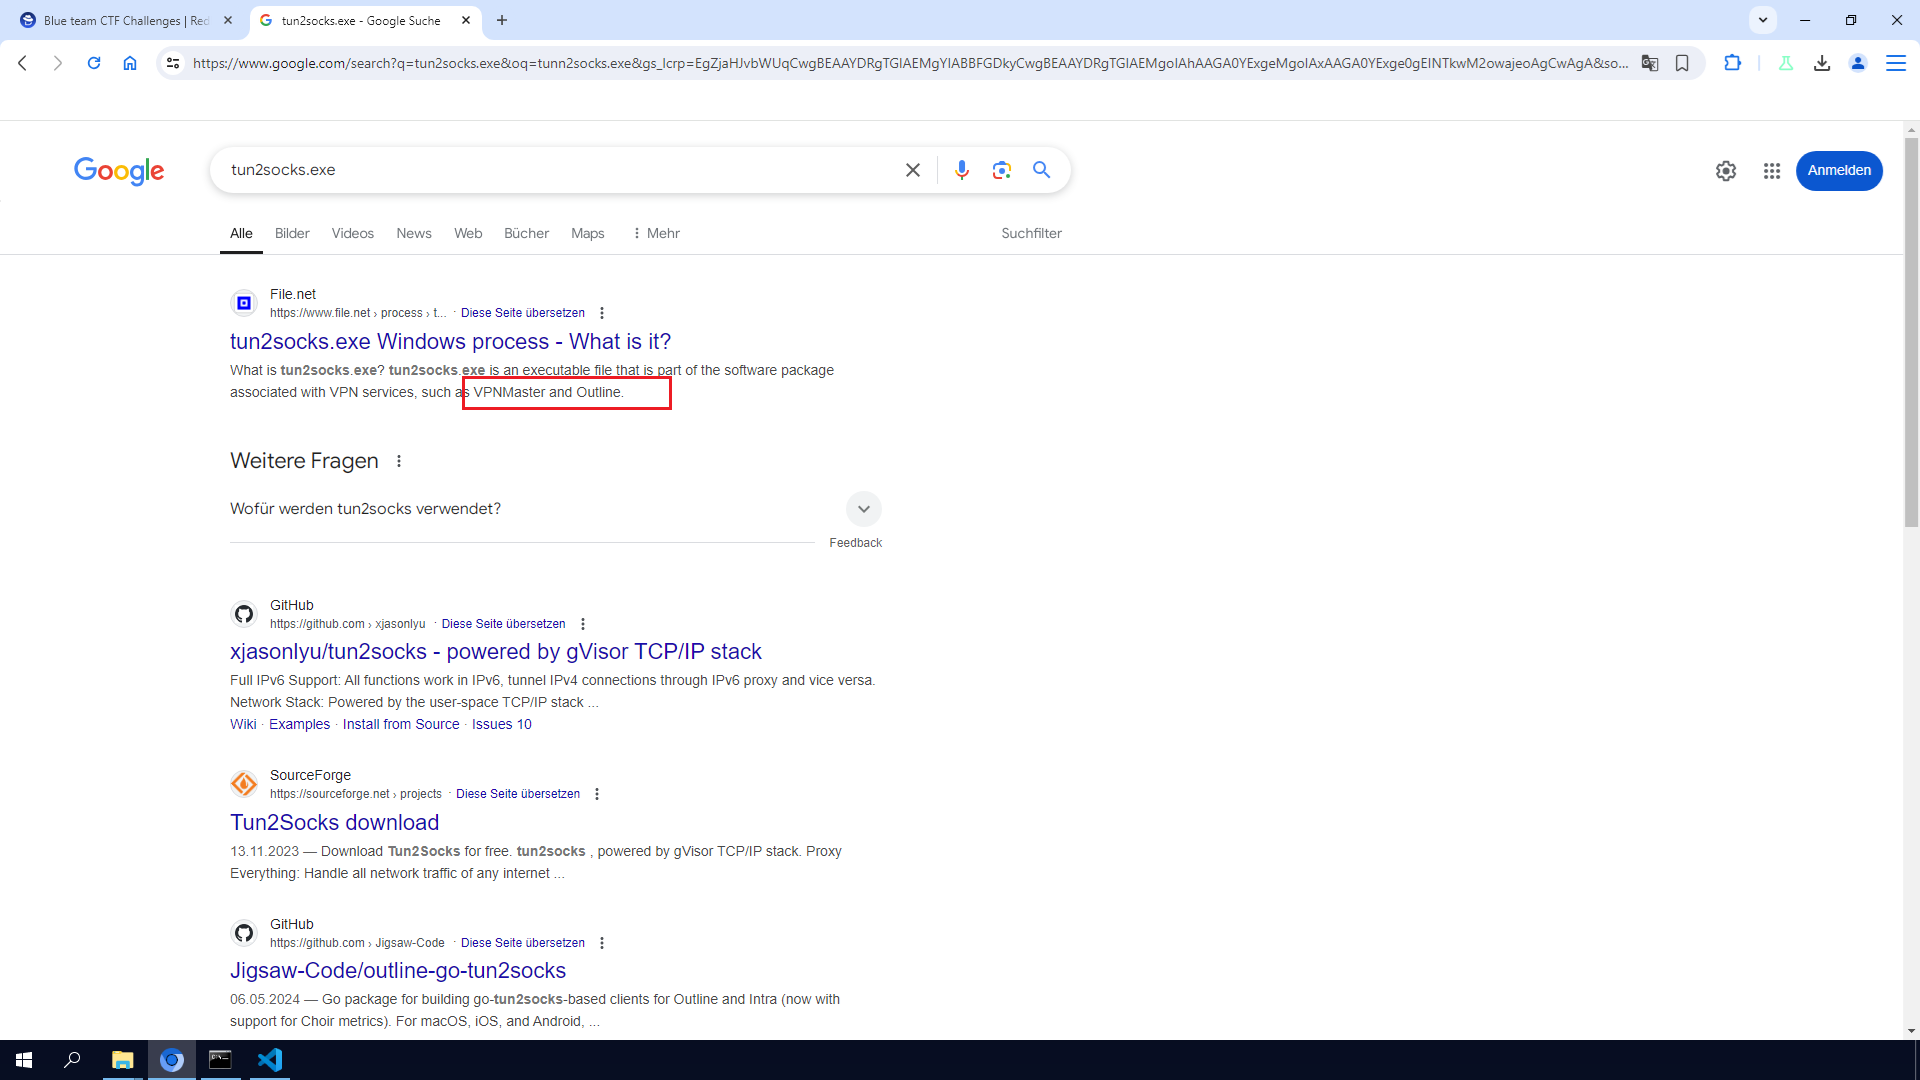The width and height of the screenshot is (1920, 1080).
Task: Open the Tun2Socks download SourceForge link
Action: click(x=334, y=822)
